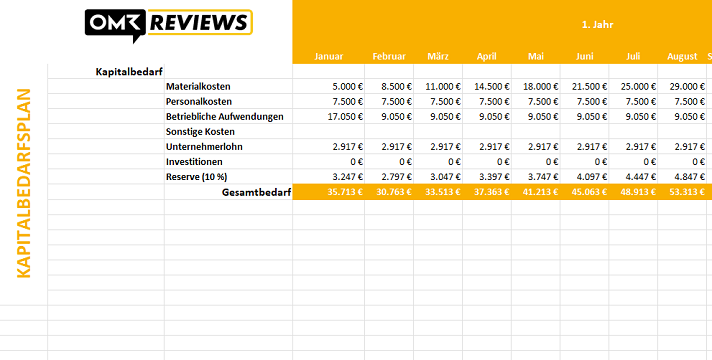The image size is (712, 360).
Task: Click the Januar column header
Action: pos(329,57)
